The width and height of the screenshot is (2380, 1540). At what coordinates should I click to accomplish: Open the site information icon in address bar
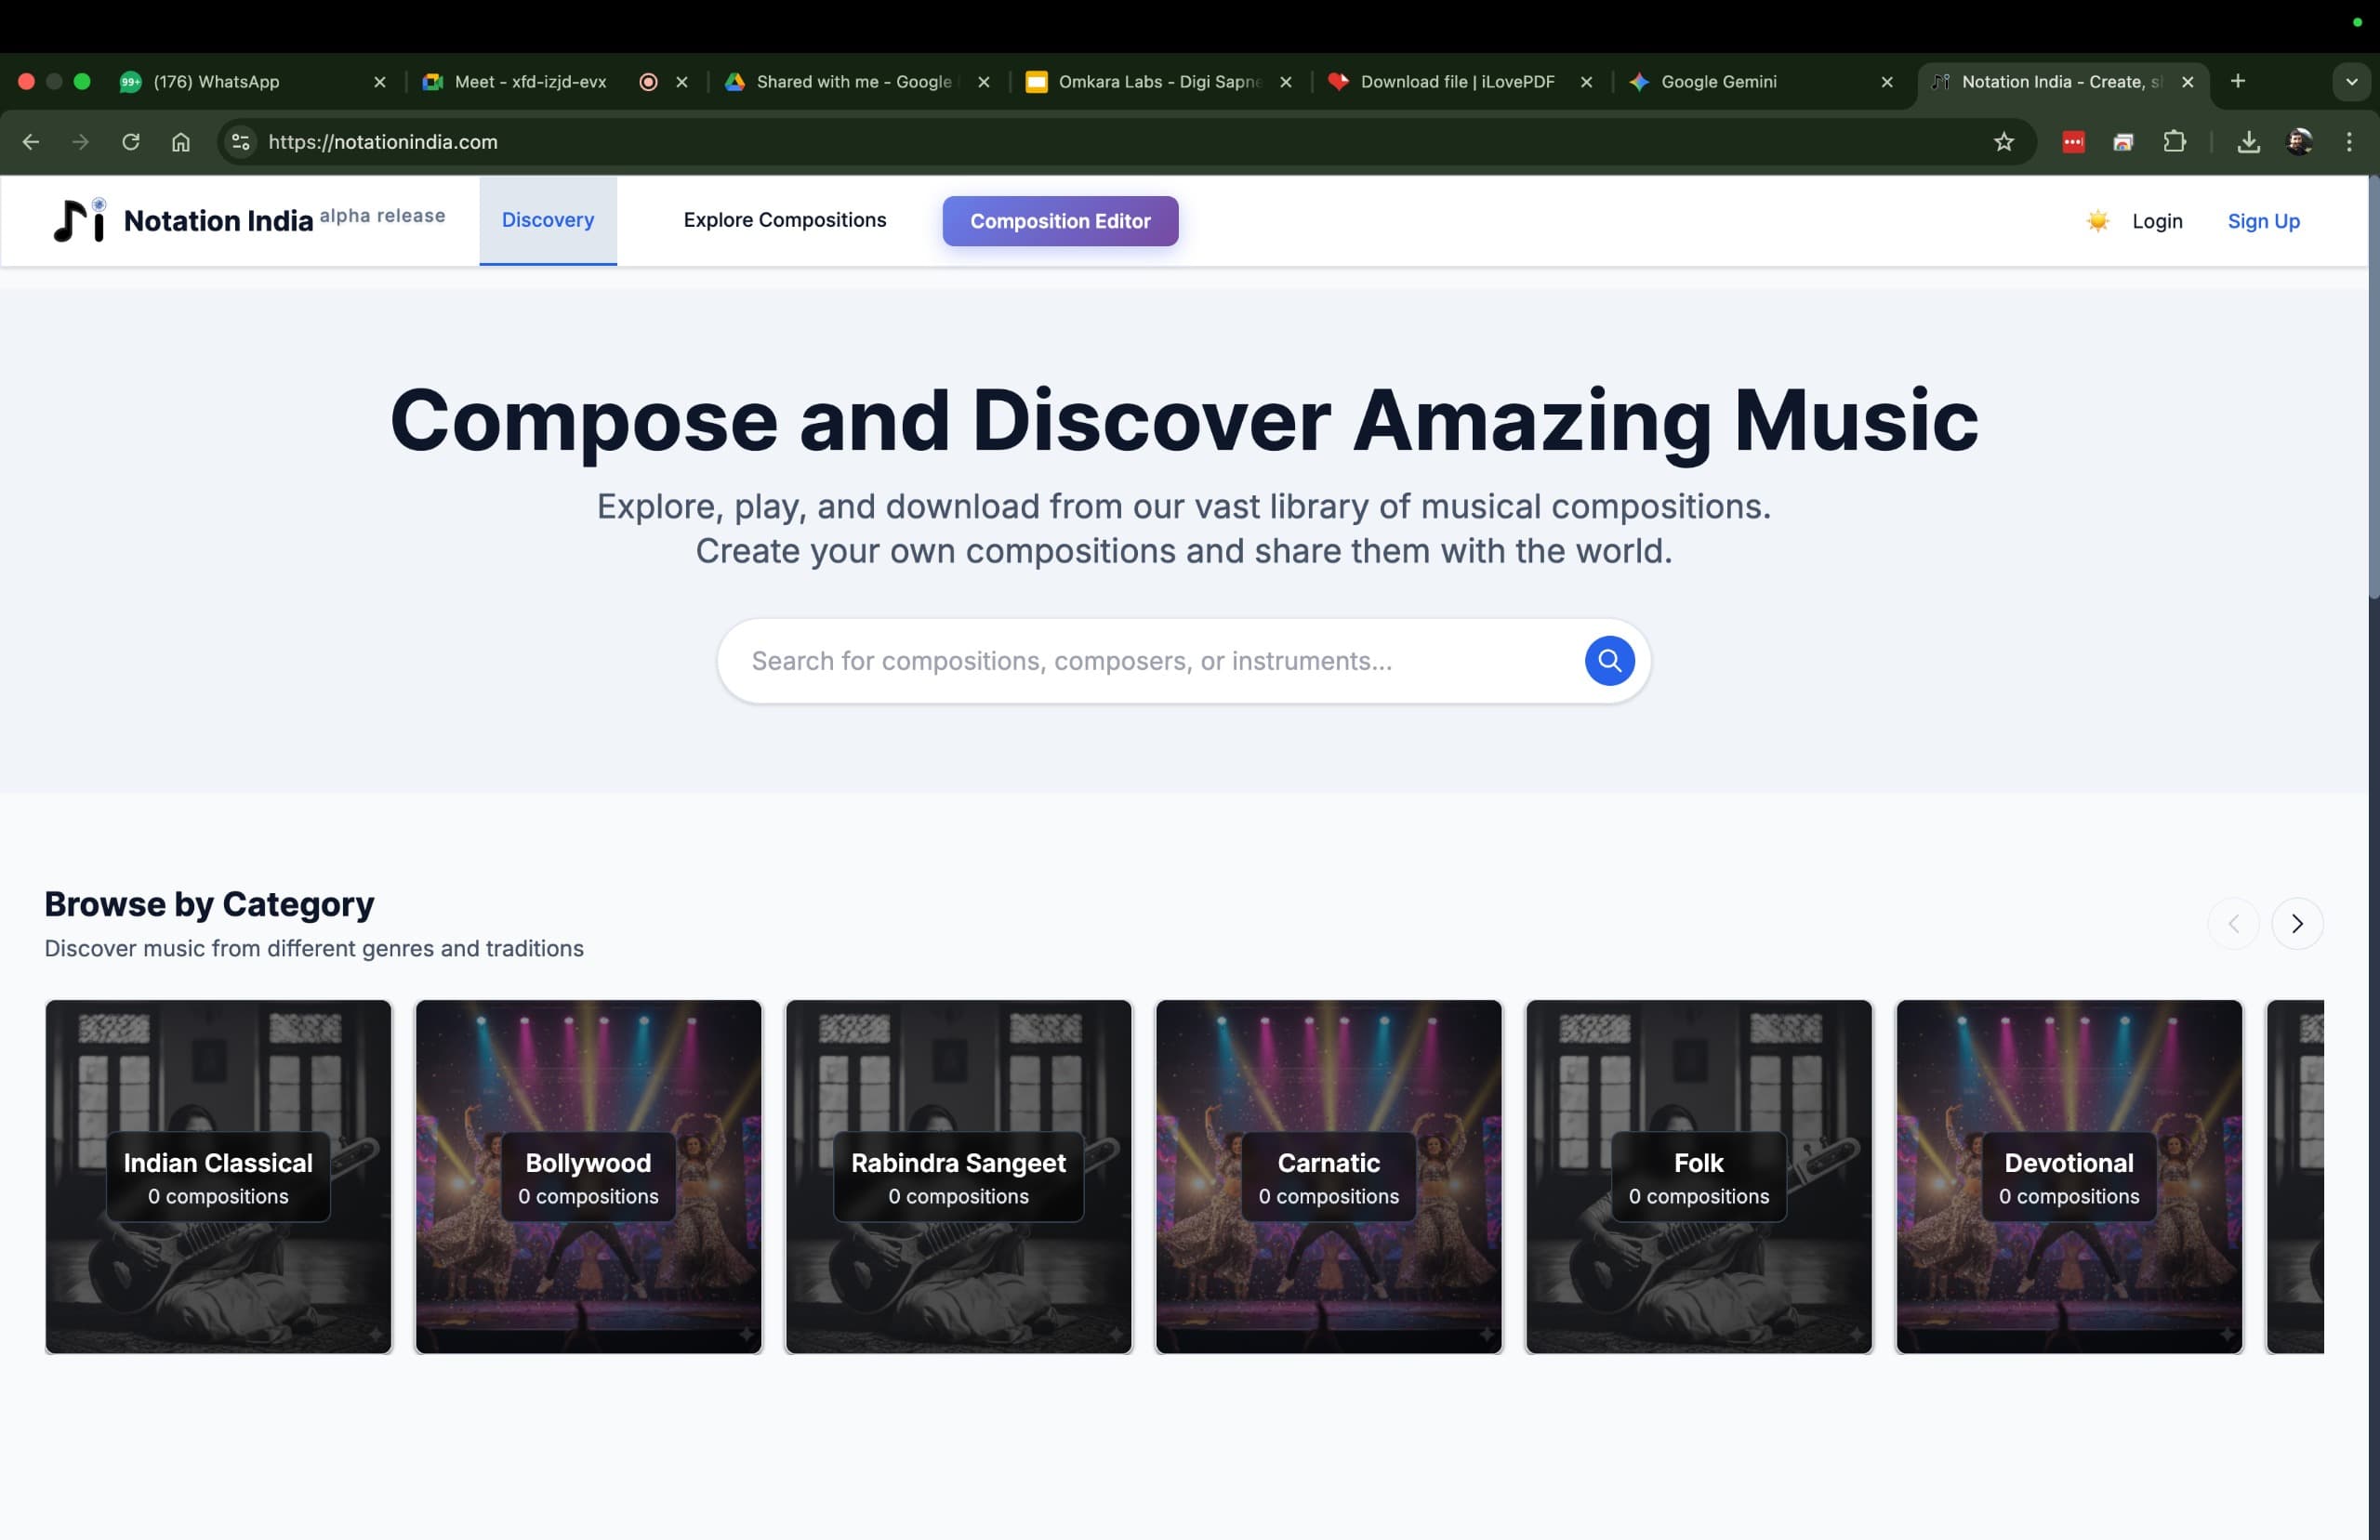240,142
